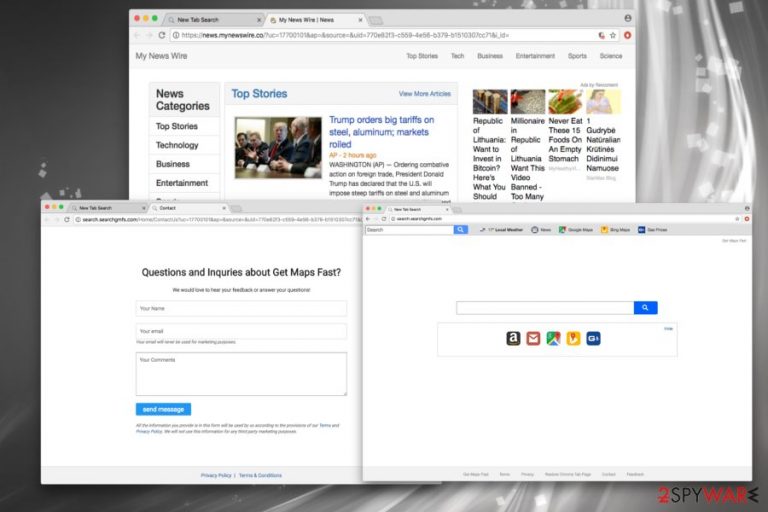The width and height of the screenshot is (768, 512).
Task: Open News in the New Tab Search toolbar
Action: 541,229
